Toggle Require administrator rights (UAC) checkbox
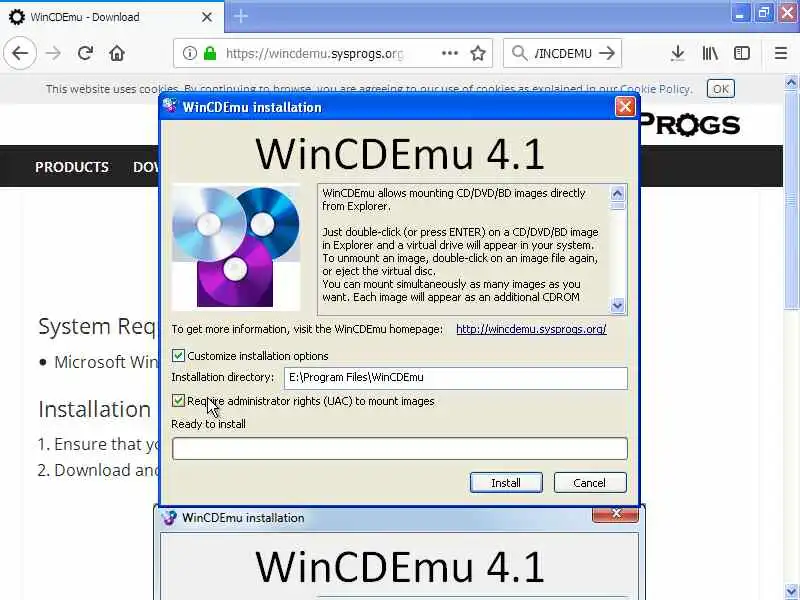The image size is (800, 600). pos(178,401)
